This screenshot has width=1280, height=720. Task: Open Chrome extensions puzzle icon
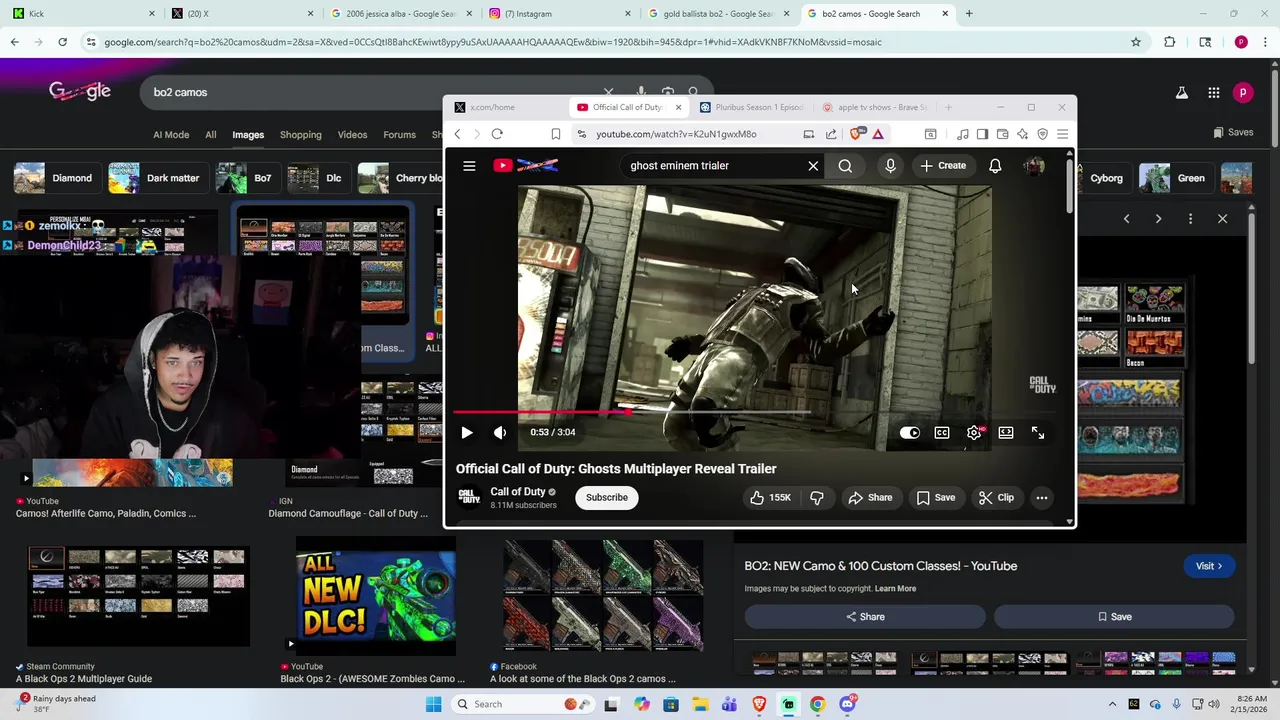click(x=1170, y=42)
